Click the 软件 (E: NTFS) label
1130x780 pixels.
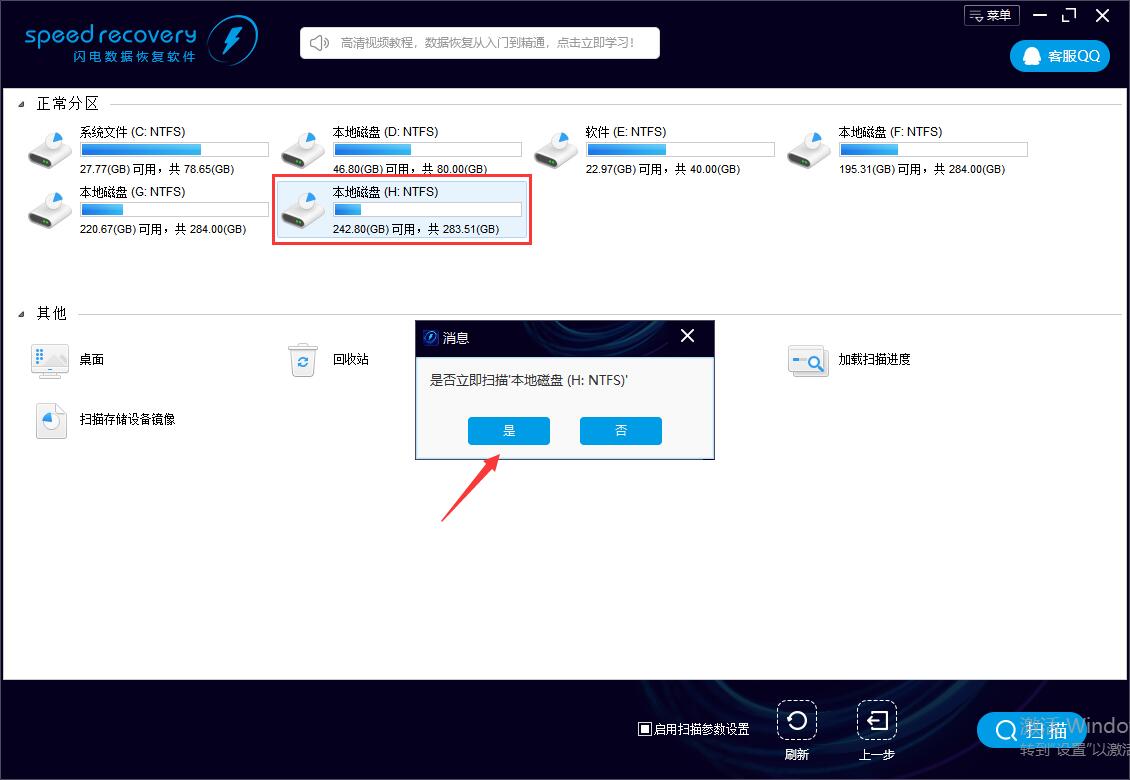point(626,132)
